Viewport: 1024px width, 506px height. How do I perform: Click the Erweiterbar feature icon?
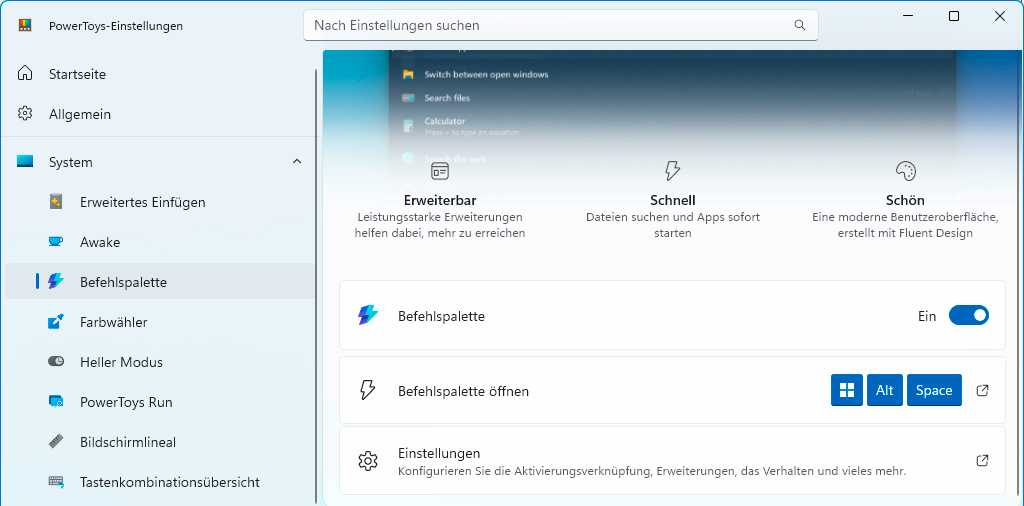440,171
